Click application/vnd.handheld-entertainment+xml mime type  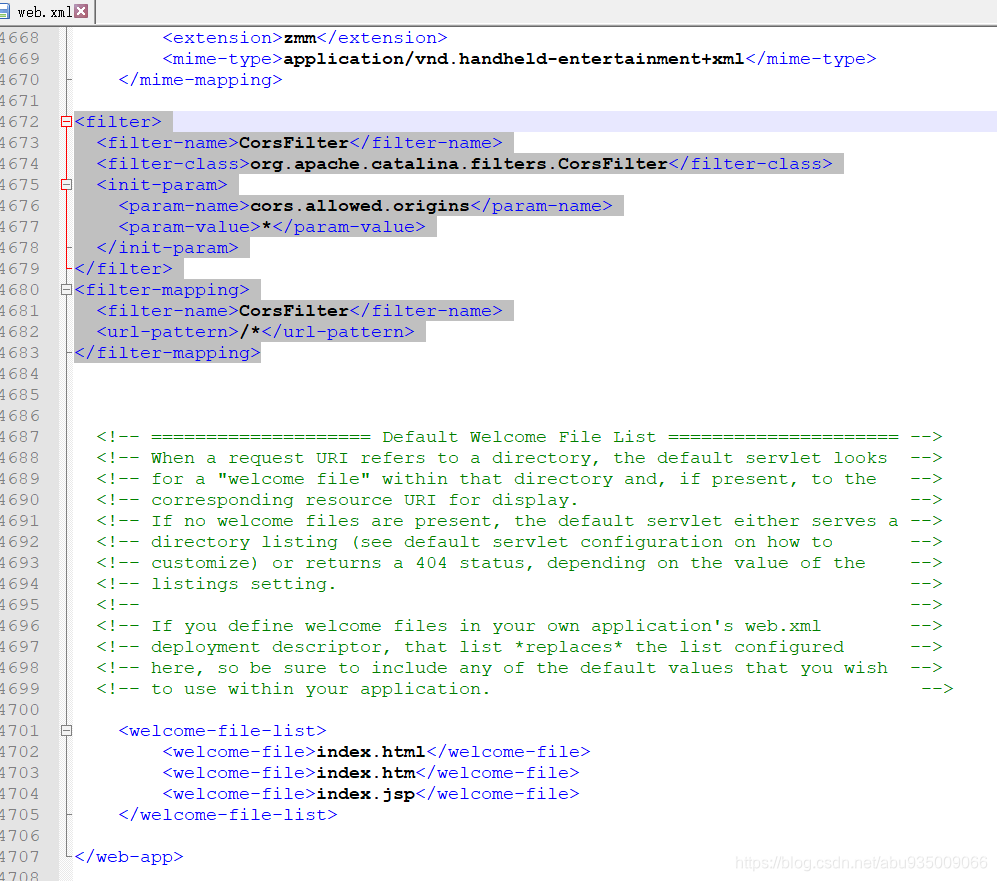[514, 59]
